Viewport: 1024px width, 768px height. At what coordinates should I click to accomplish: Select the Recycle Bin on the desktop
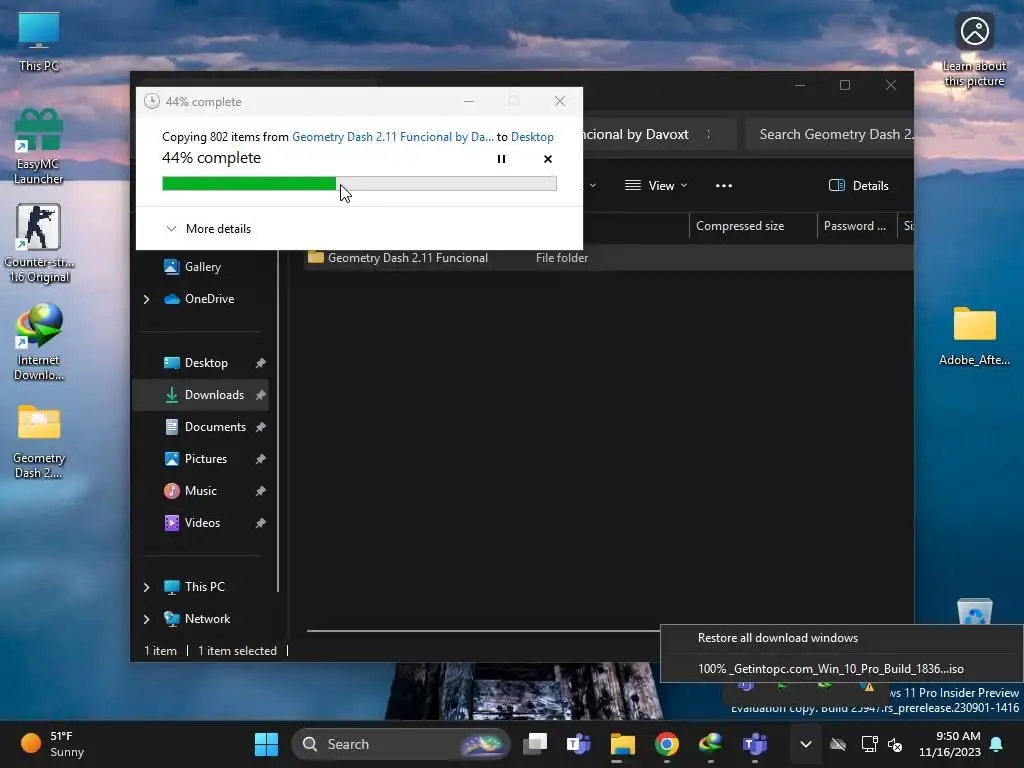(x=974, y=611)
